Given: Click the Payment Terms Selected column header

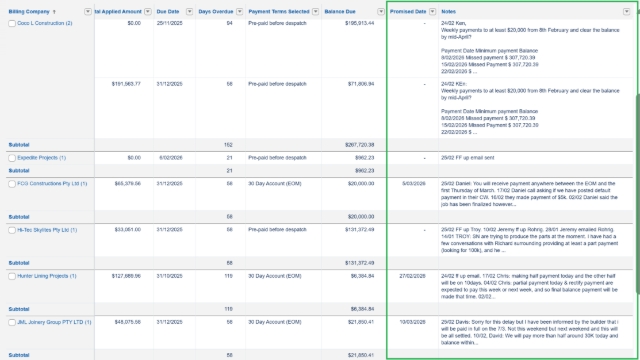Looking at the screenshot, I should pos(279,11).
